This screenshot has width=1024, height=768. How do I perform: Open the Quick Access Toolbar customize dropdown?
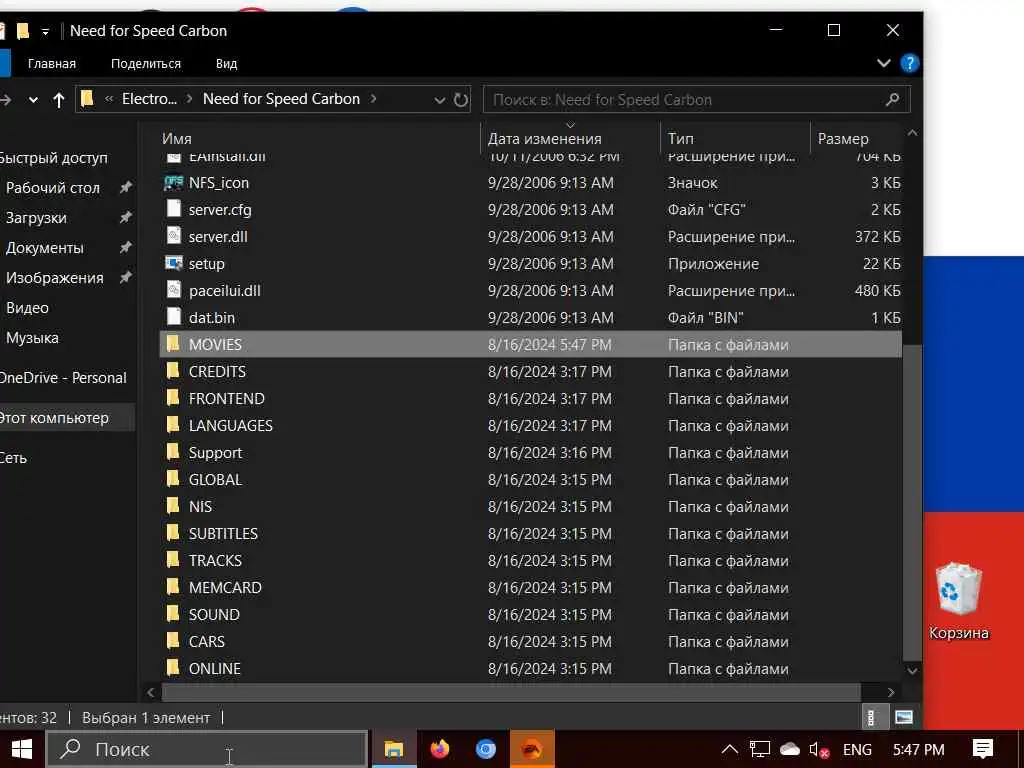click(x=45, y=31)
